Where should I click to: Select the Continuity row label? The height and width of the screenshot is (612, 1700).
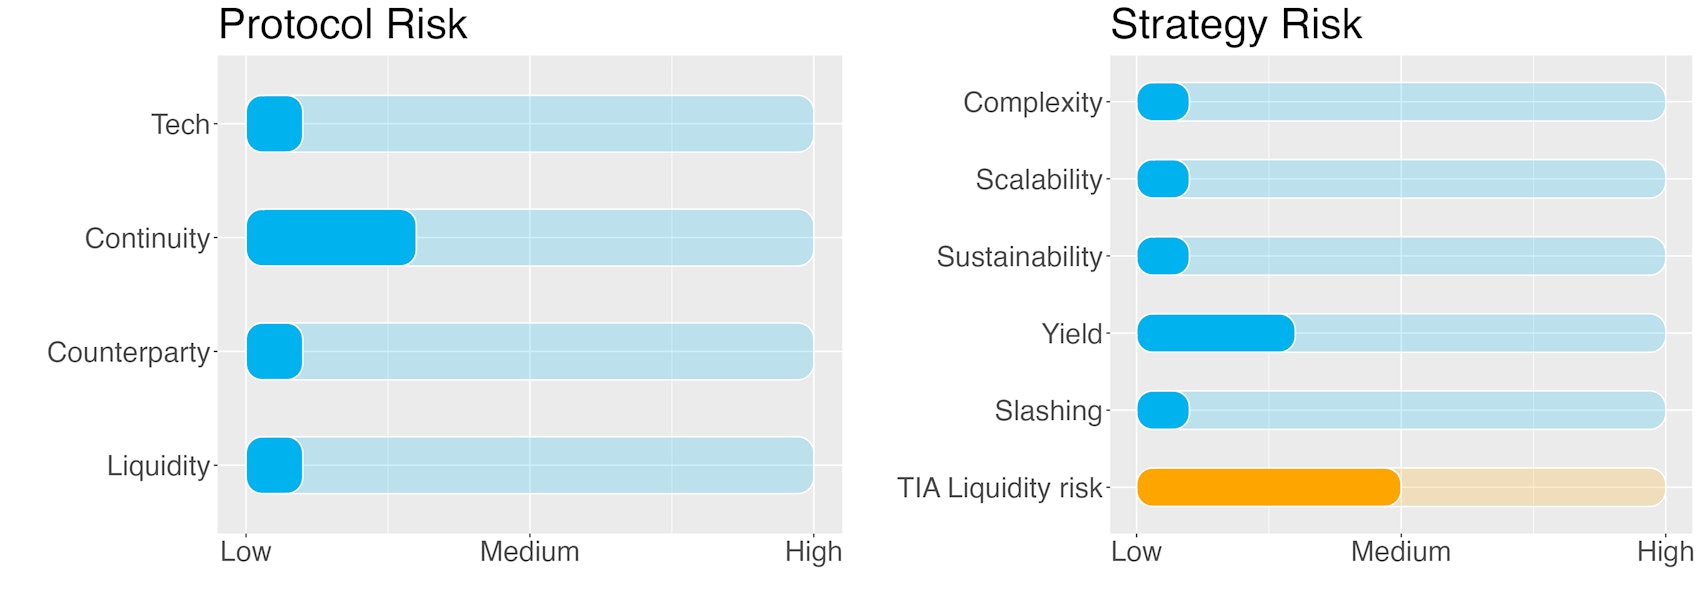pos(147,239)
